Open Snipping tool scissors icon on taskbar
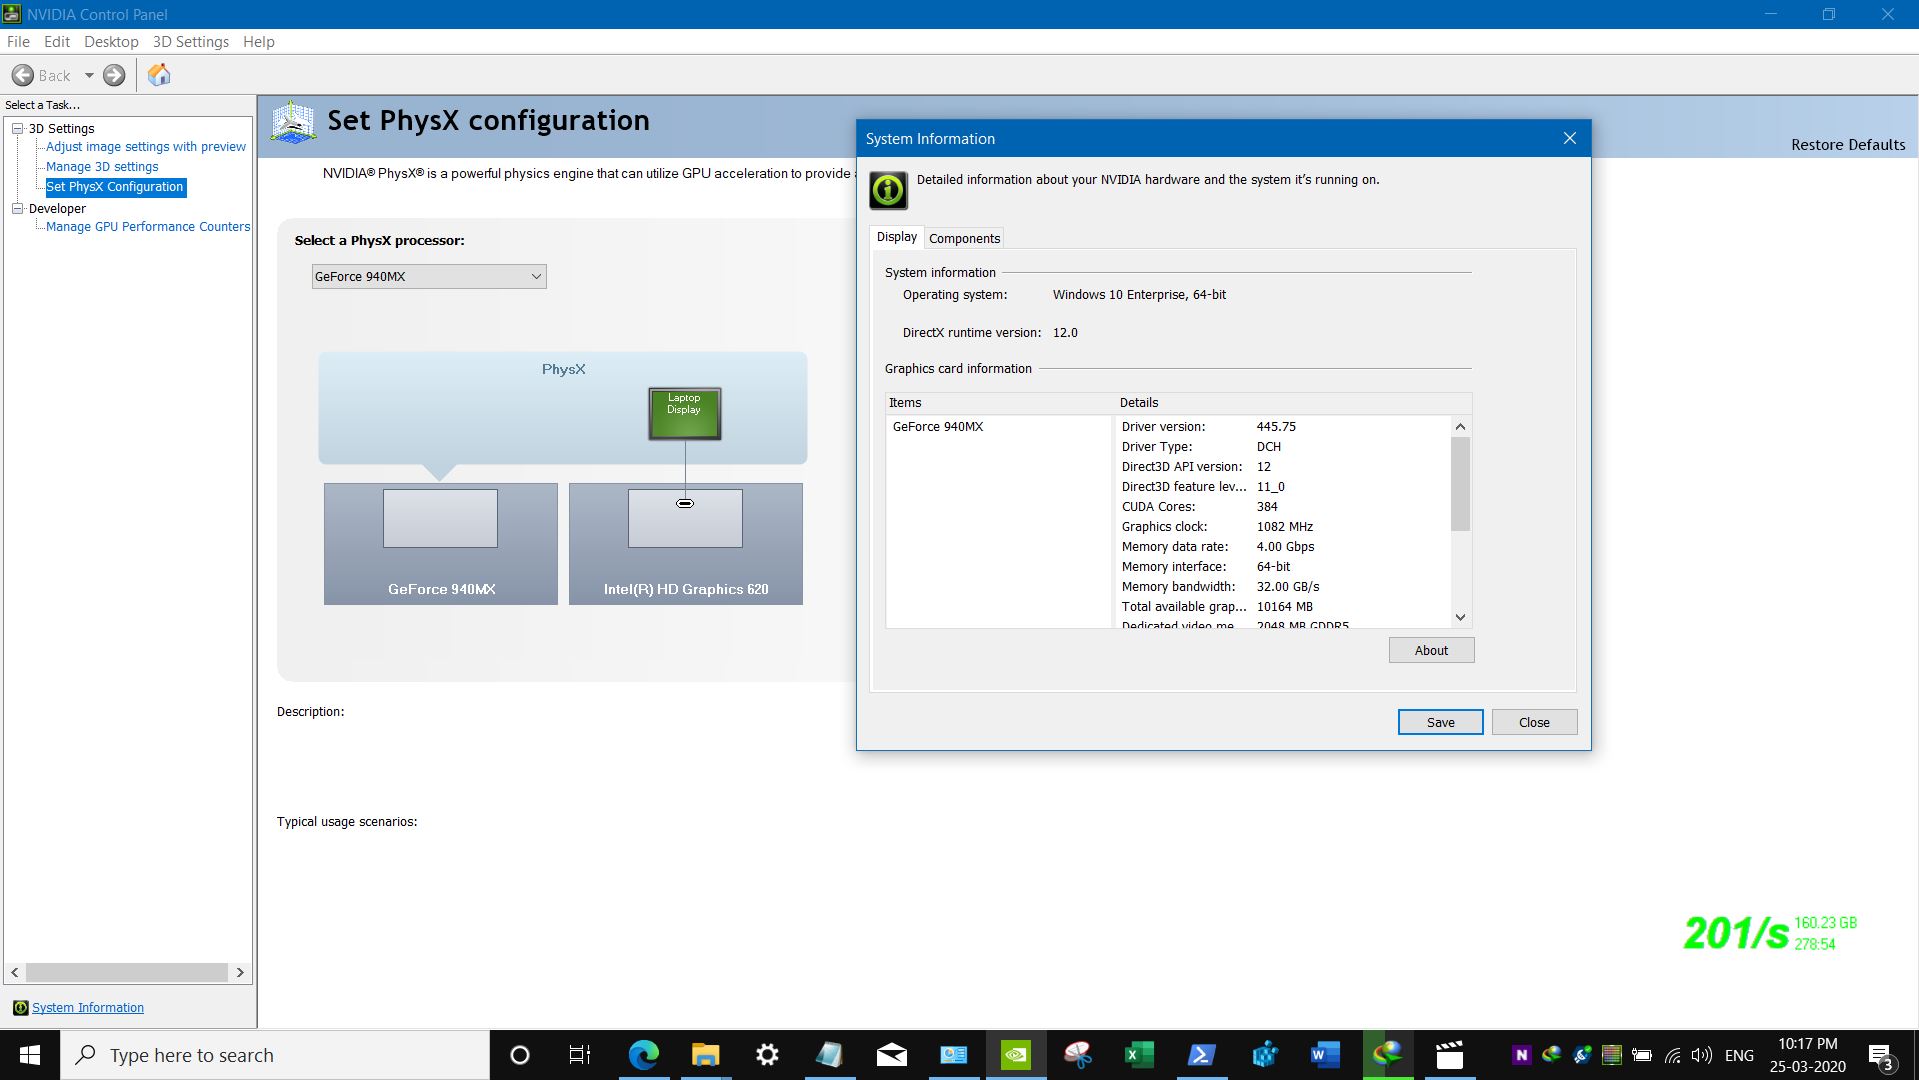Viewport: 1919px width, 1080px height. 1077,1055
